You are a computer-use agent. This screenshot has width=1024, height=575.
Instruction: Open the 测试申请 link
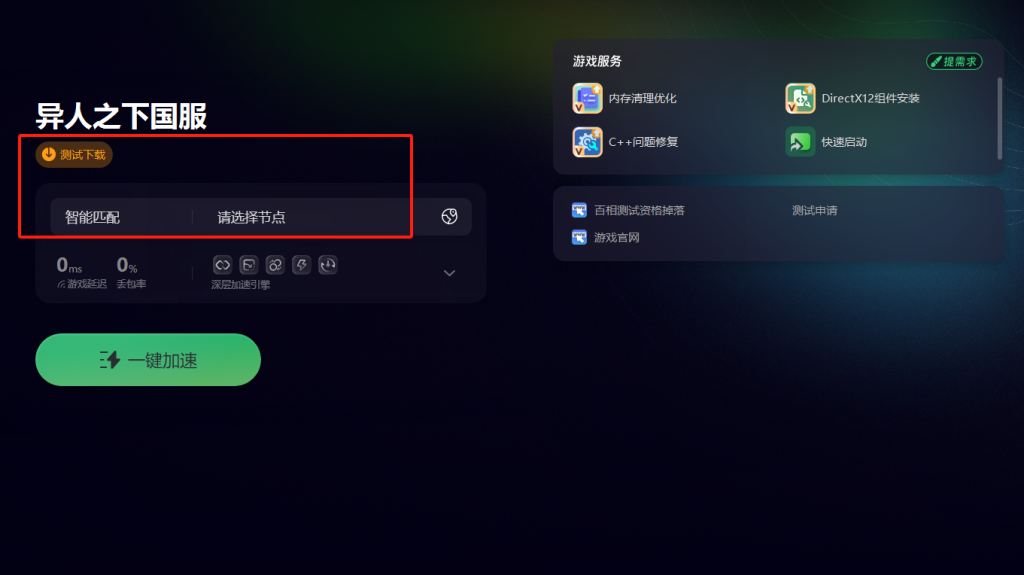[814, 210]
